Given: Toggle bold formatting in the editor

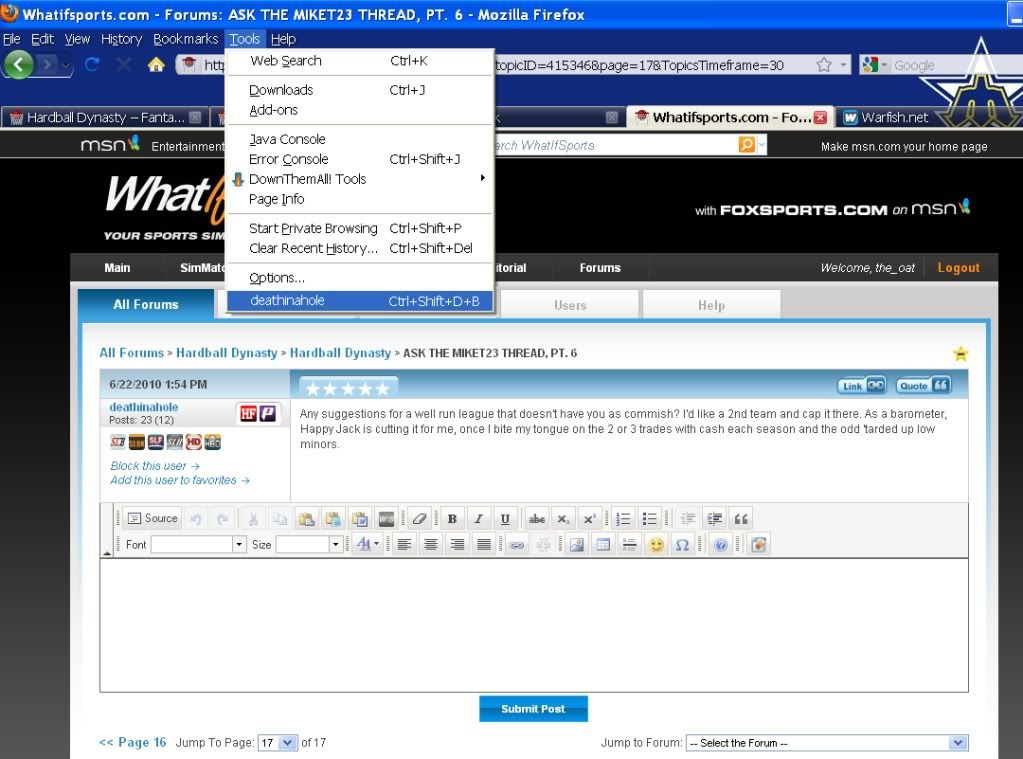Looking at the screenshot, I should 452,518.
